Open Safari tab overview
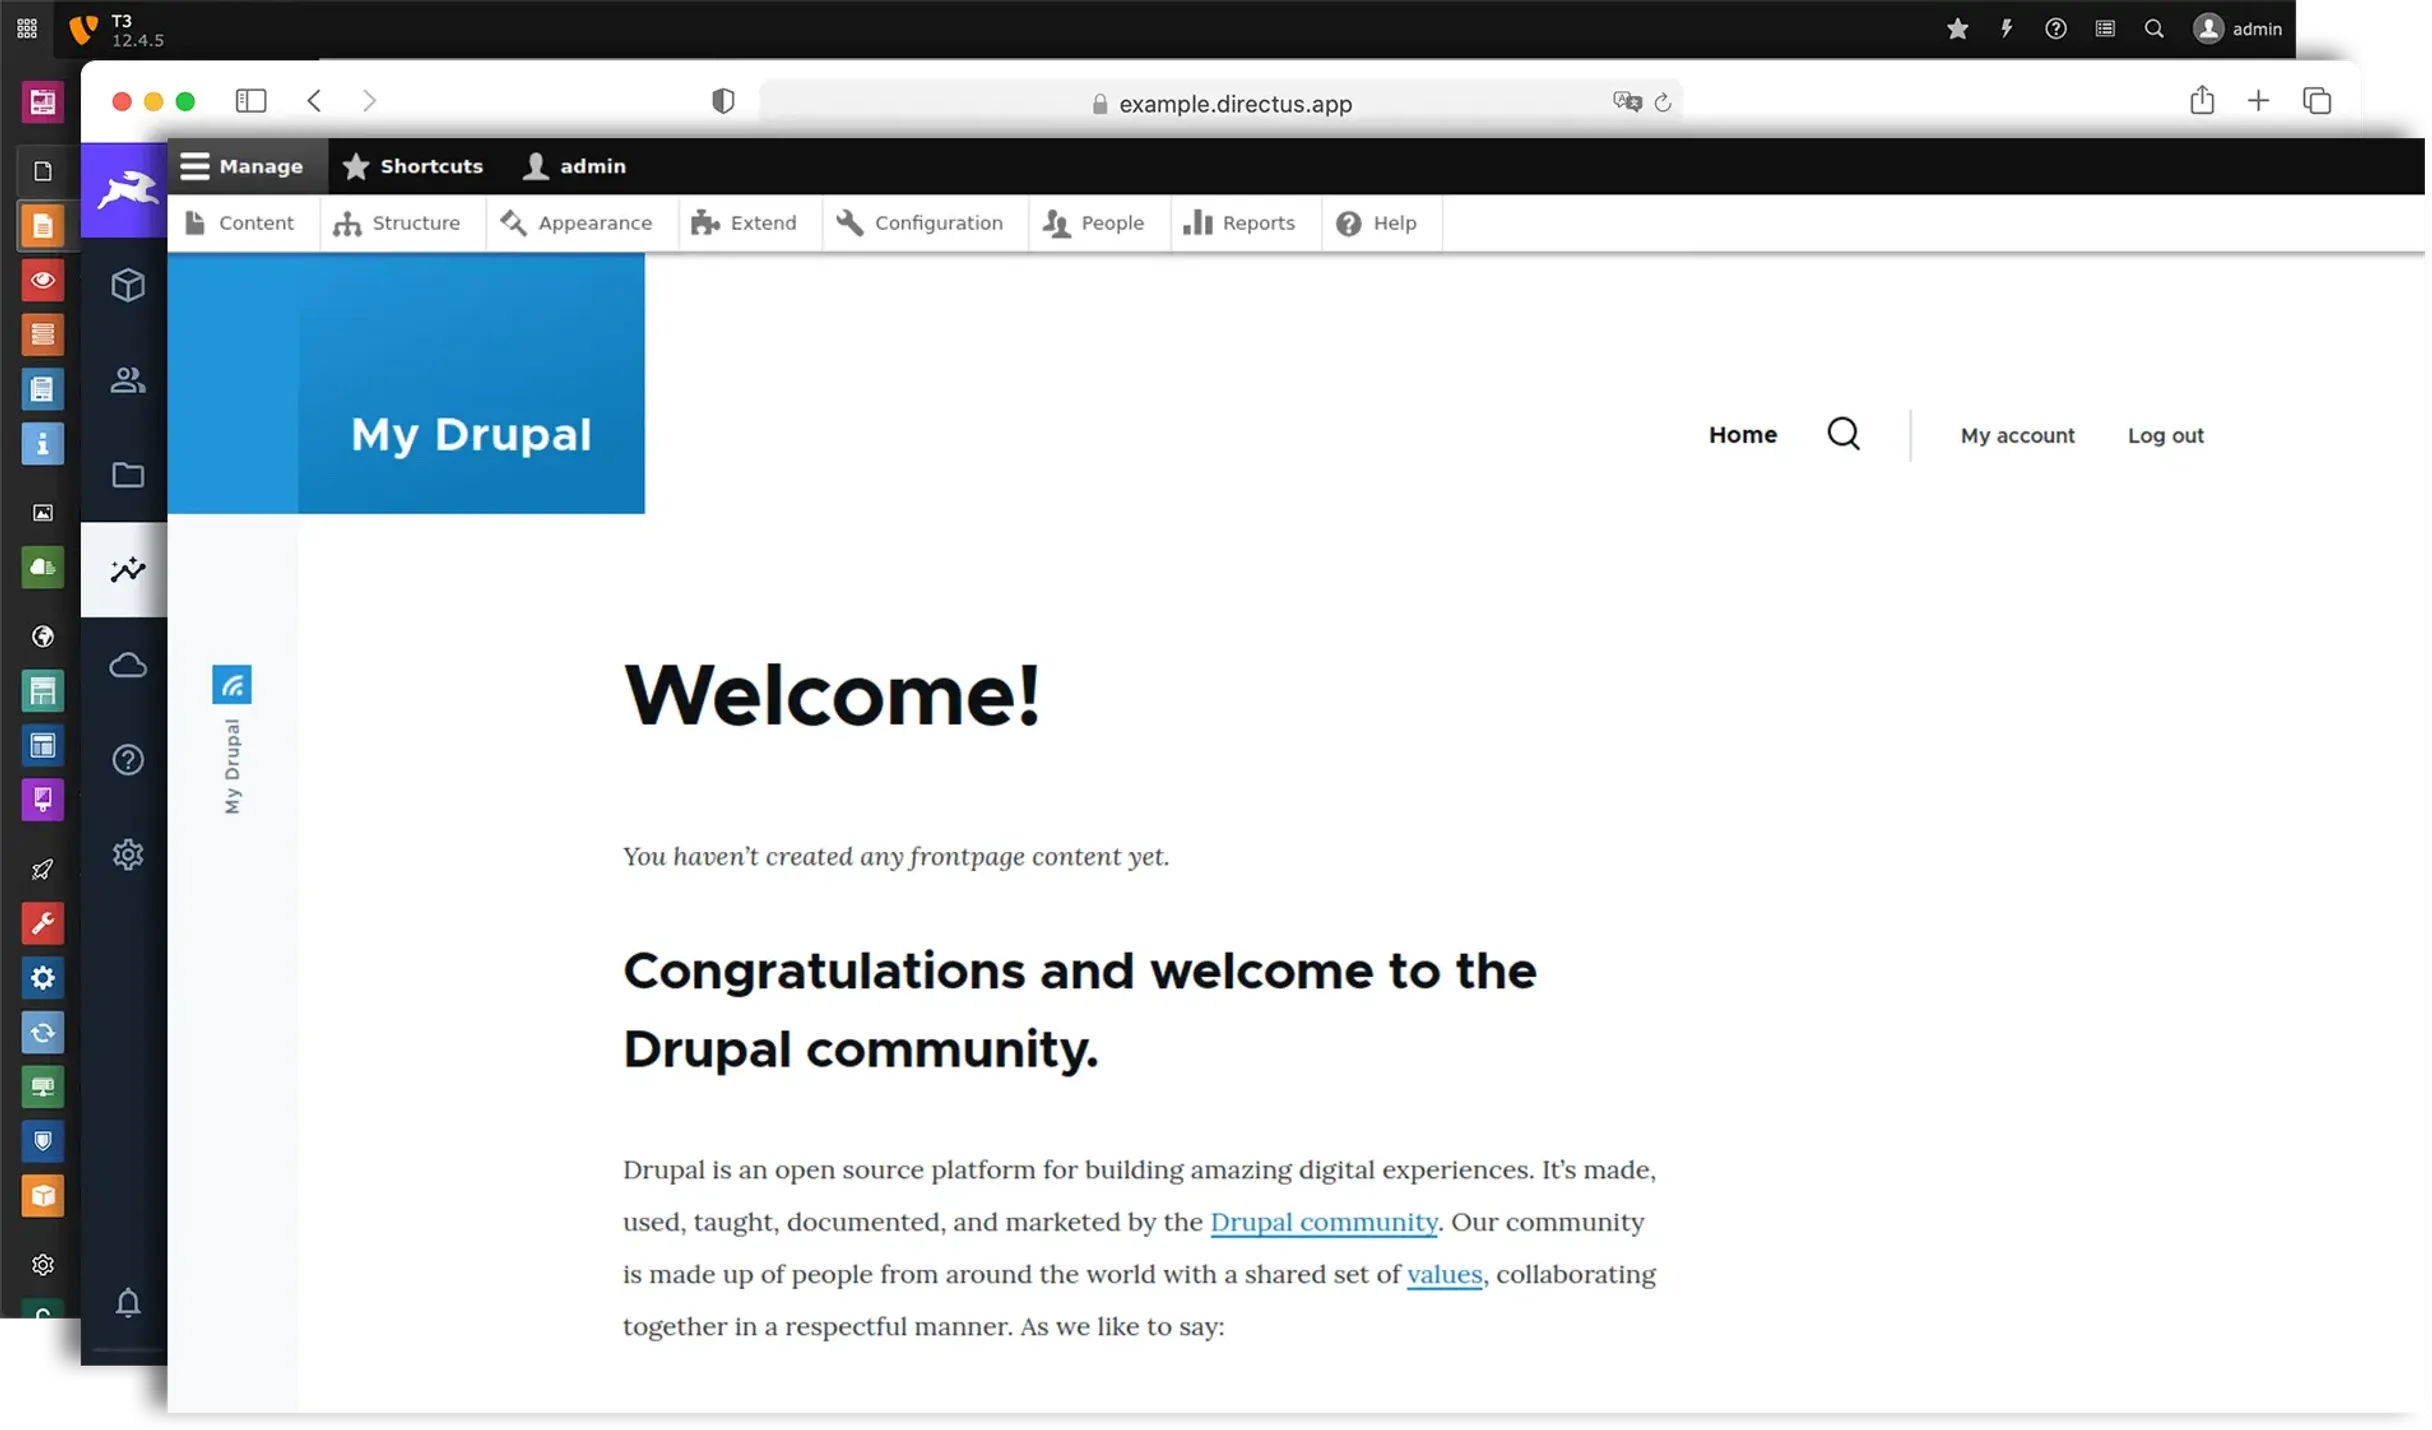 (2316, 101)
